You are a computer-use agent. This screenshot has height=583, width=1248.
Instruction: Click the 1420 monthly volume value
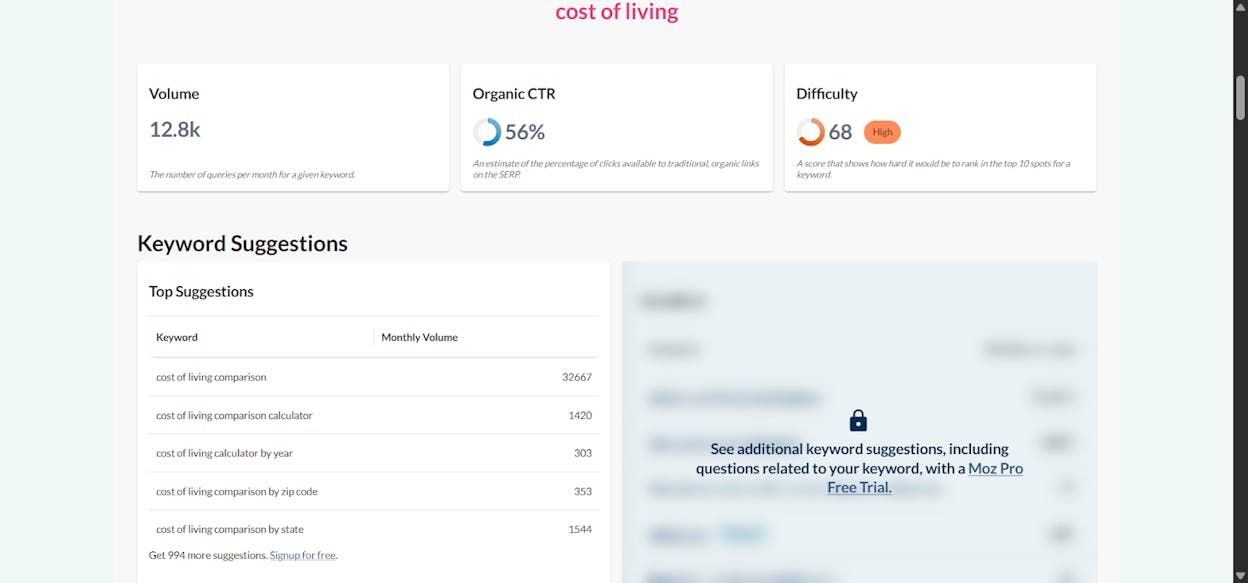(580, 415)
